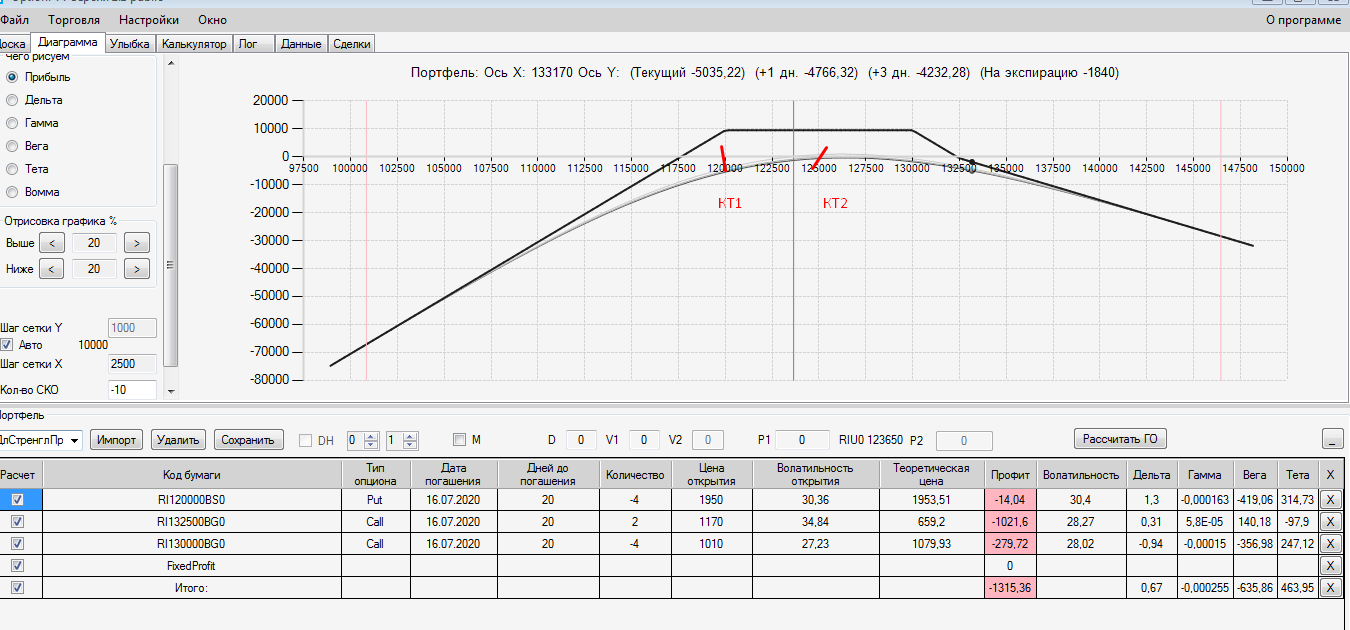Remove the RI130000BG0 row with X
This screenshot has height=630, width=1350.
[1329, 544]
